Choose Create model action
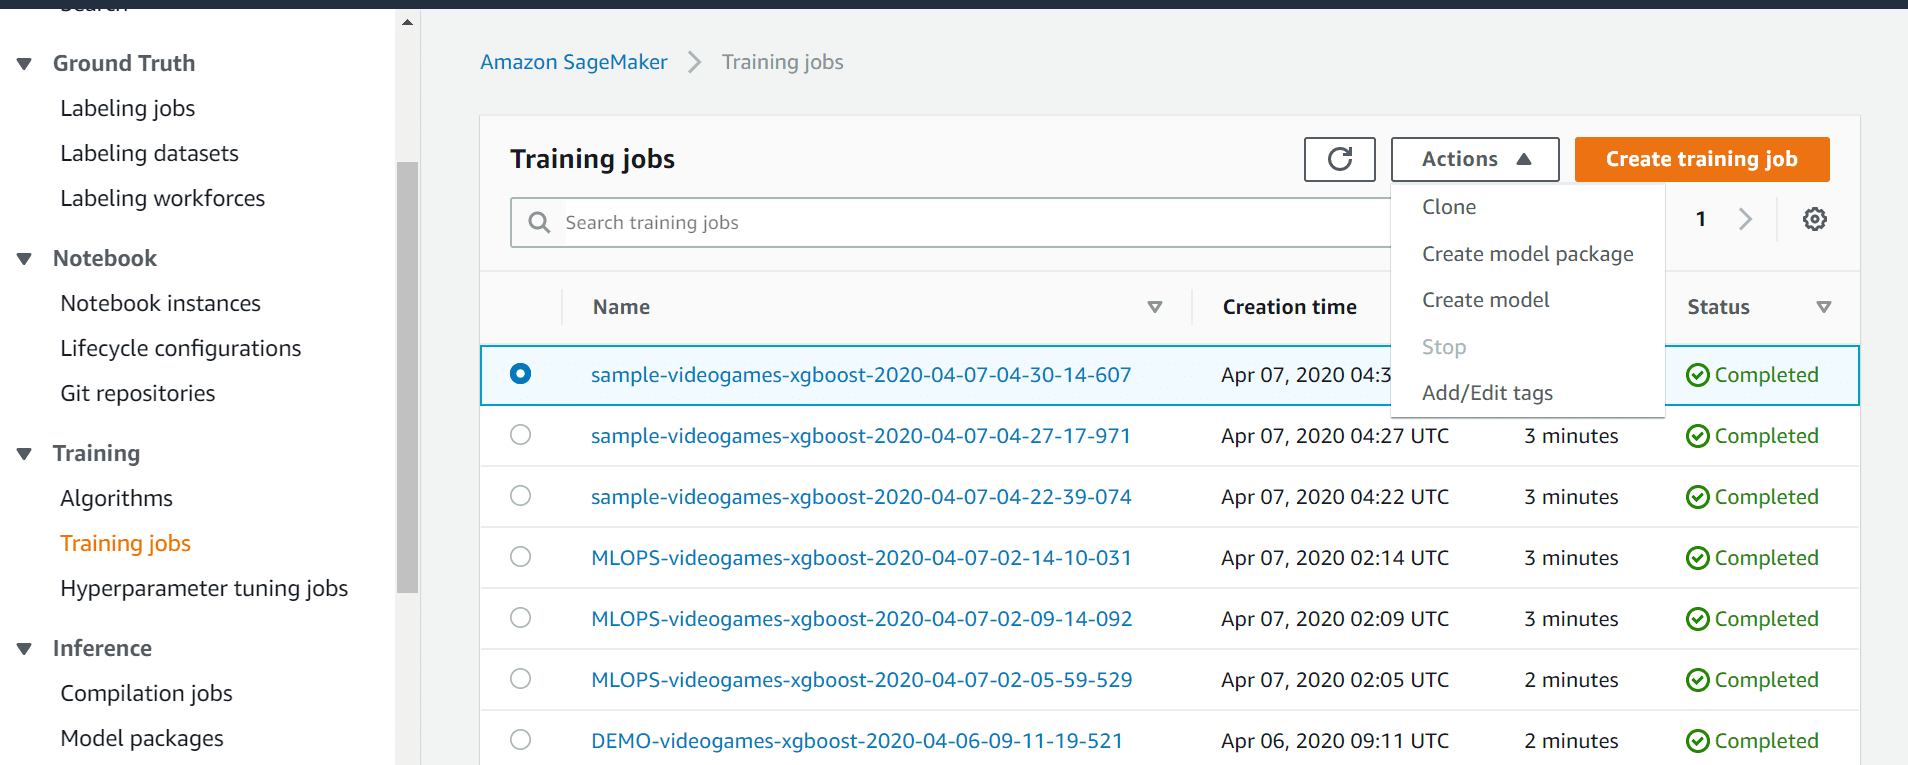This screenshot has width=1908, height=765. [x=1485, y=300]
